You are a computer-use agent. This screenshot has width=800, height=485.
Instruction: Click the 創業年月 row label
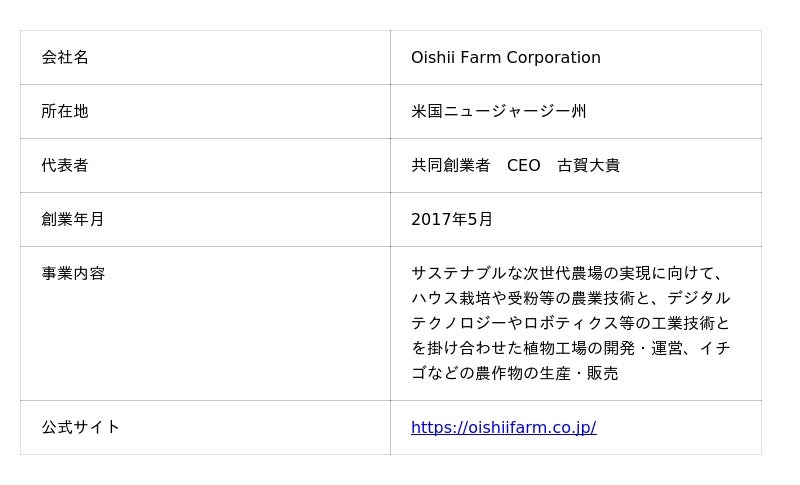72,220
